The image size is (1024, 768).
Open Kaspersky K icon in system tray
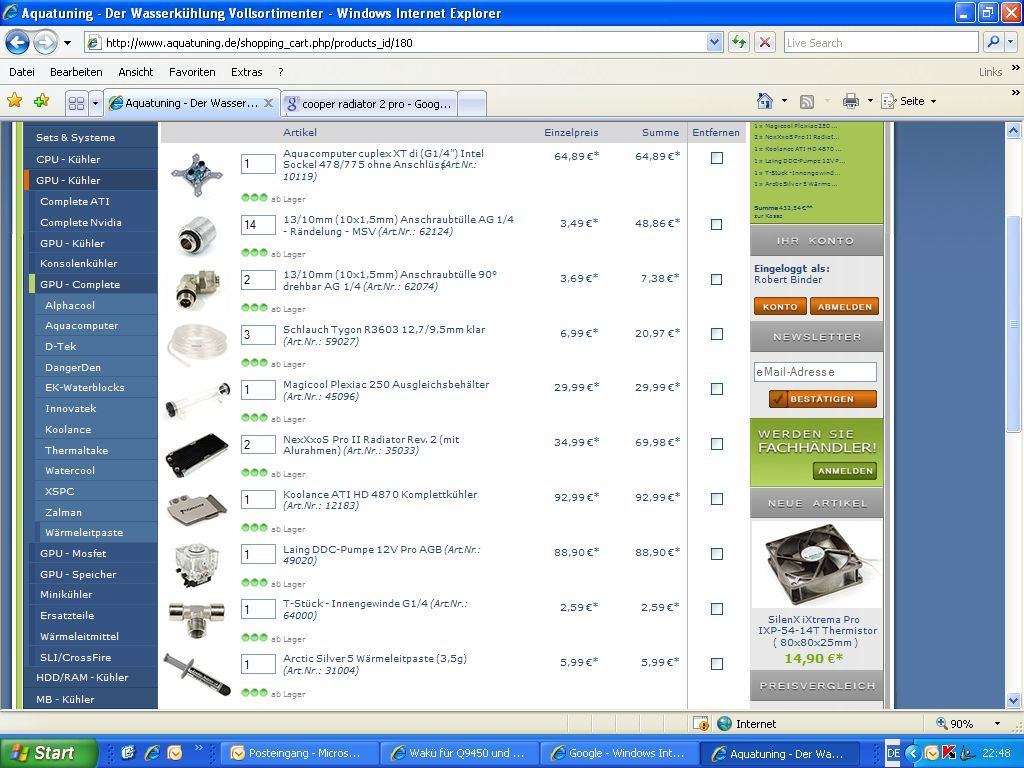(949, 753)
